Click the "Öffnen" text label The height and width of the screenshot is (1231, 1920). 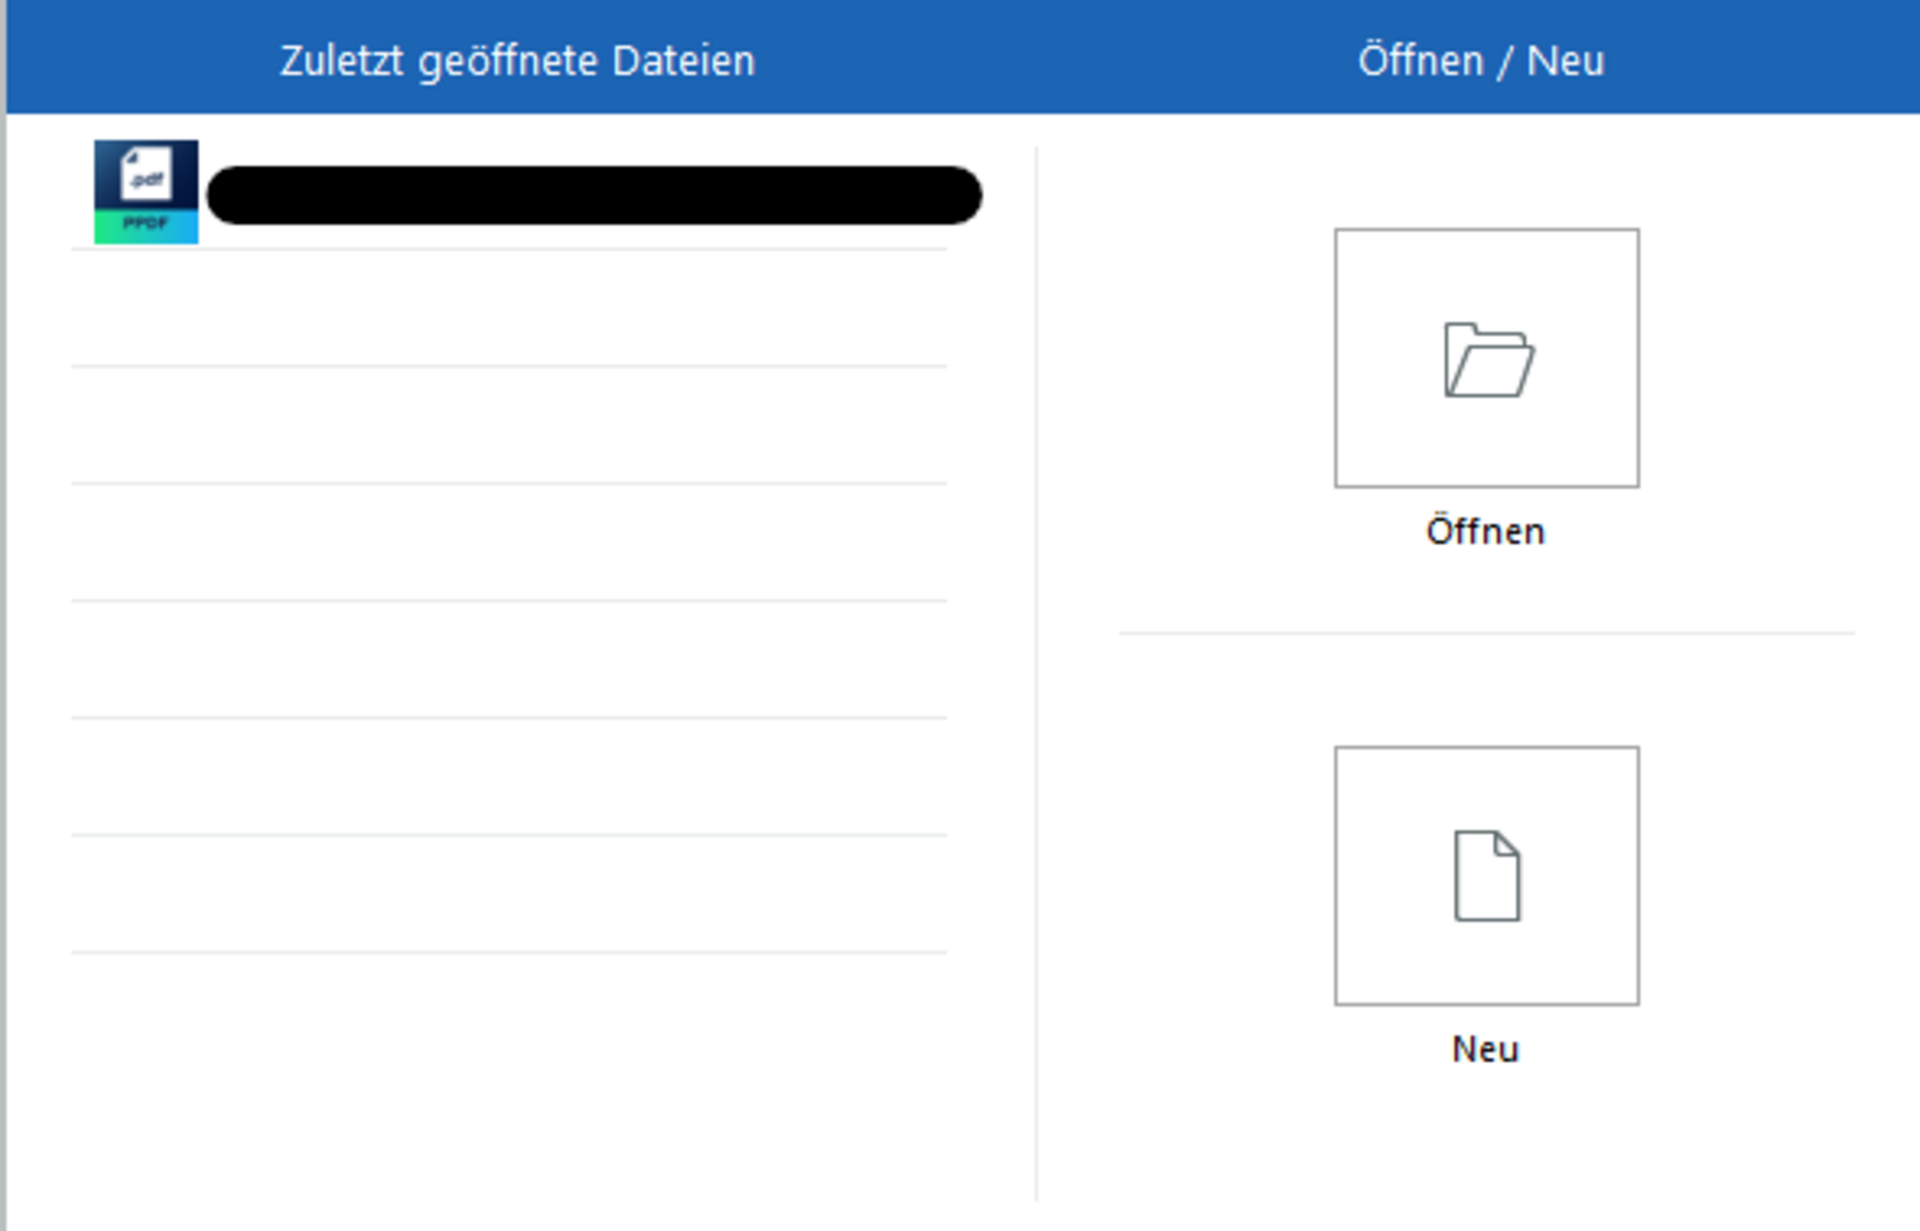[x=1485, y=531]
